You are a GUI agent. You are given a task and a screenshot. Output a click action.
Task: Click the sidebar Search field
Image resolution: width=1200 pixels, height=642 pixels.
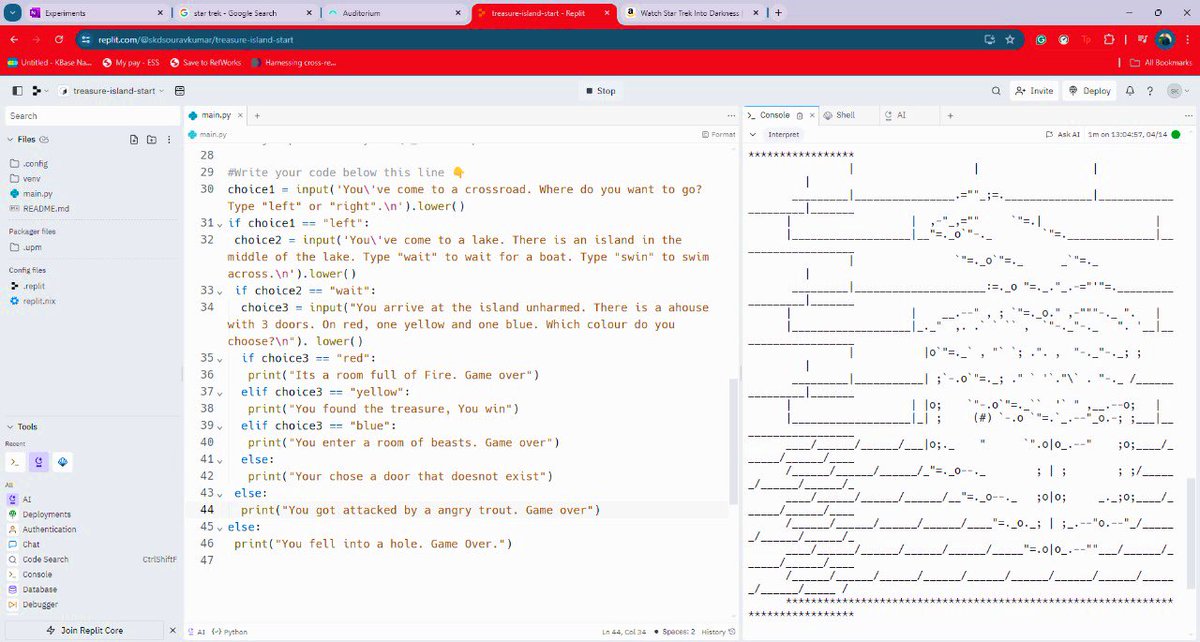pyautogui.click(x=92, y=116)
